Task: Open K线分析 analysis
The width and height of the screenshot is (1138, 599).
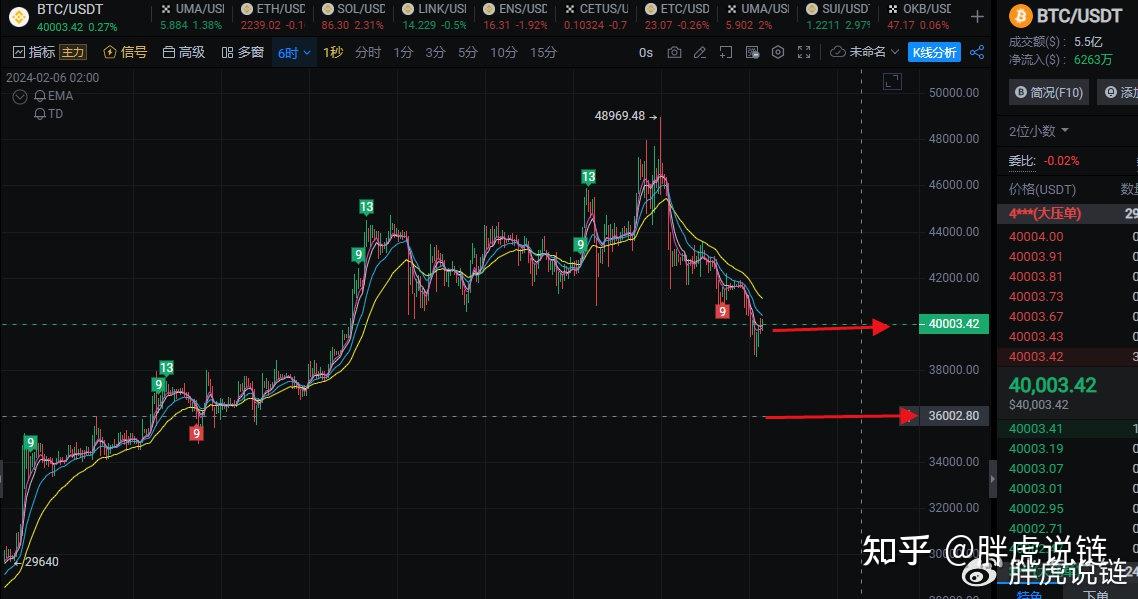Action: point(934,52)
